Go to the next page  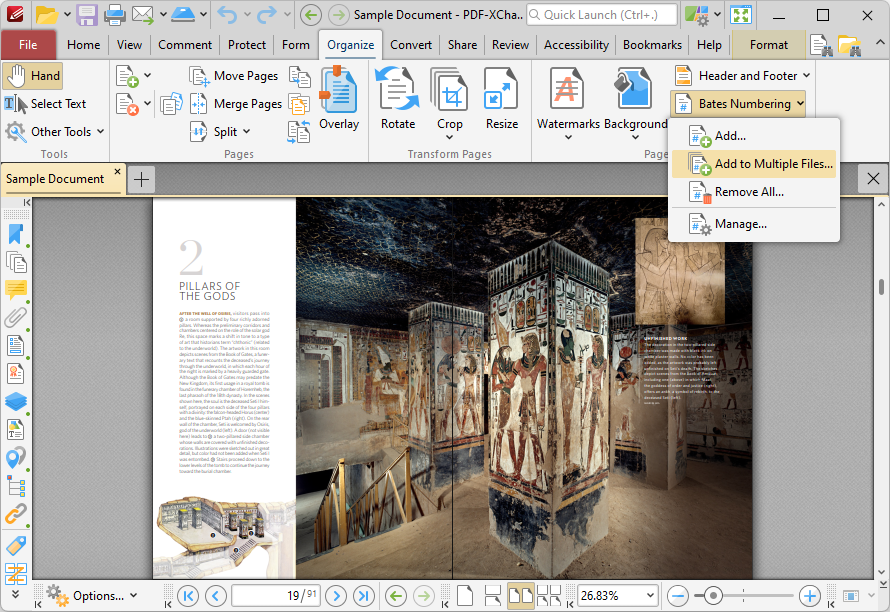point(336,596)
